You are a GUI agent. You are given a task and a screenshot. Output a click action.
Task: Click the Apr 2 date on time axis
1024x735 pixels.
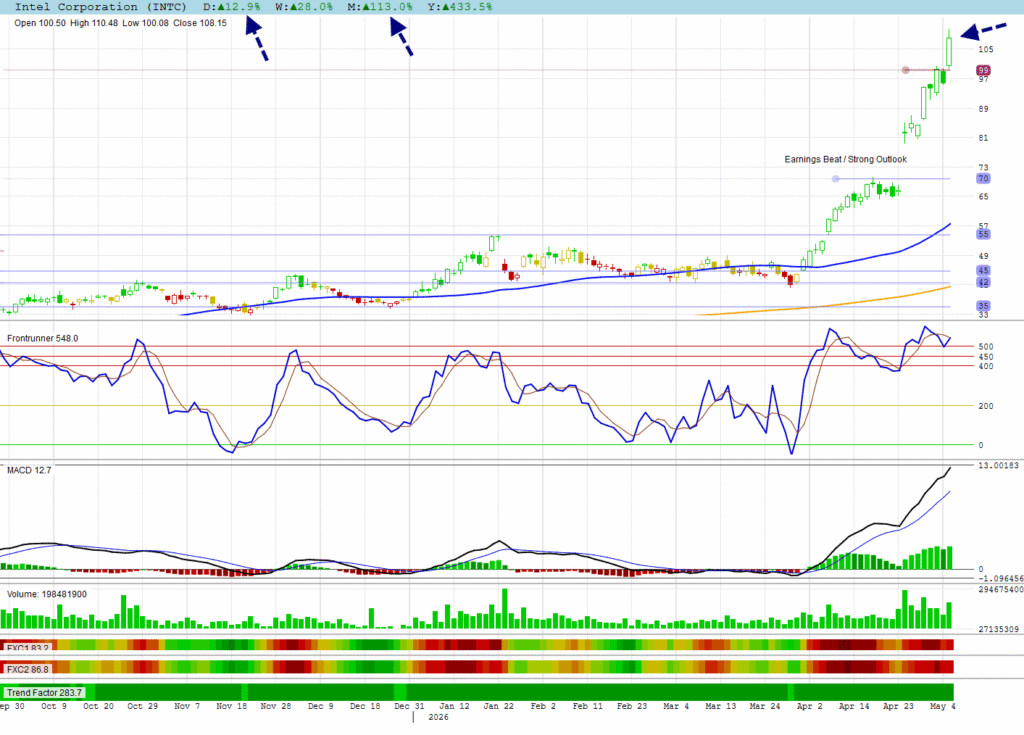[x=809, y=706]
